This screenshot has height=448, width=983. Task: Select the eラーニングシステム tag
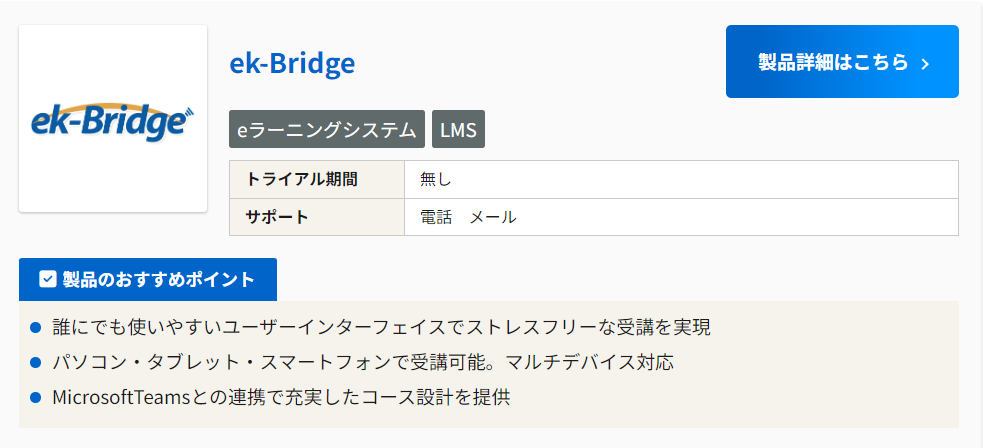coord(327,129)
